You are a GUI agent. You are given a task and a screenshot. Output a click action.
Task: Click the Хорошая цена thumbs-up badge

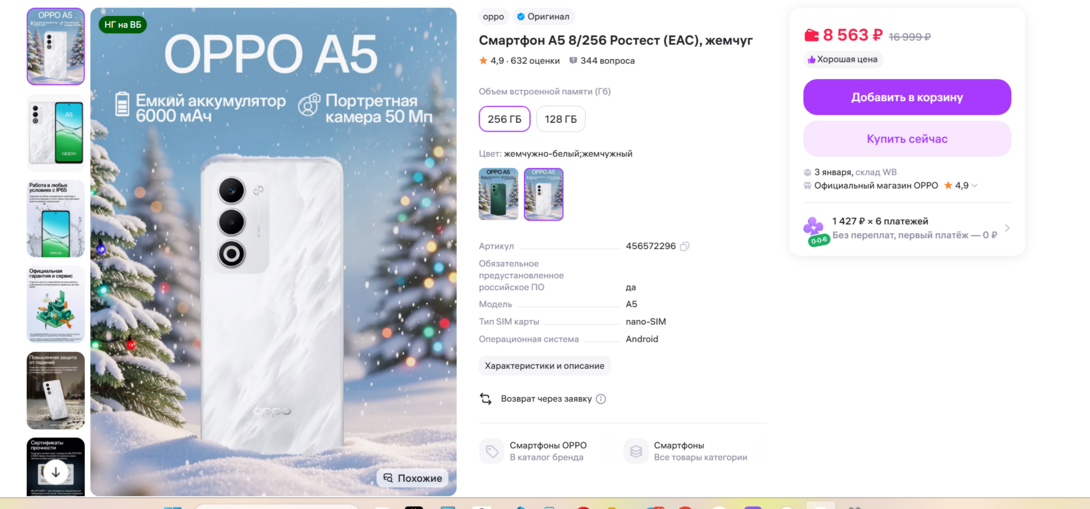click(x=842, y=59)
